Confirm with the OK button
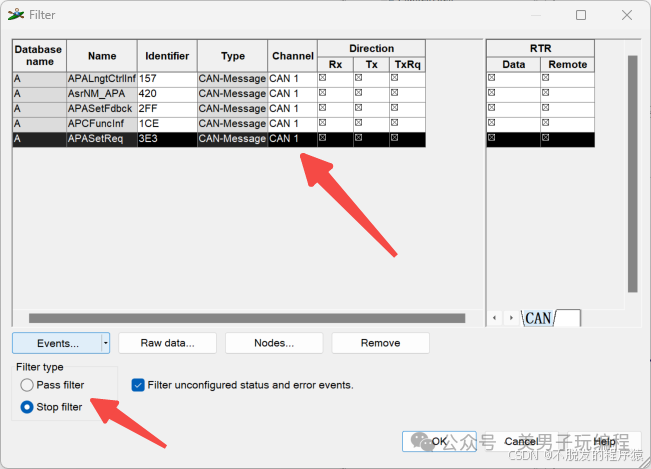Image resolution: width=651 pixels, height=469 pixels. [439, 441]
